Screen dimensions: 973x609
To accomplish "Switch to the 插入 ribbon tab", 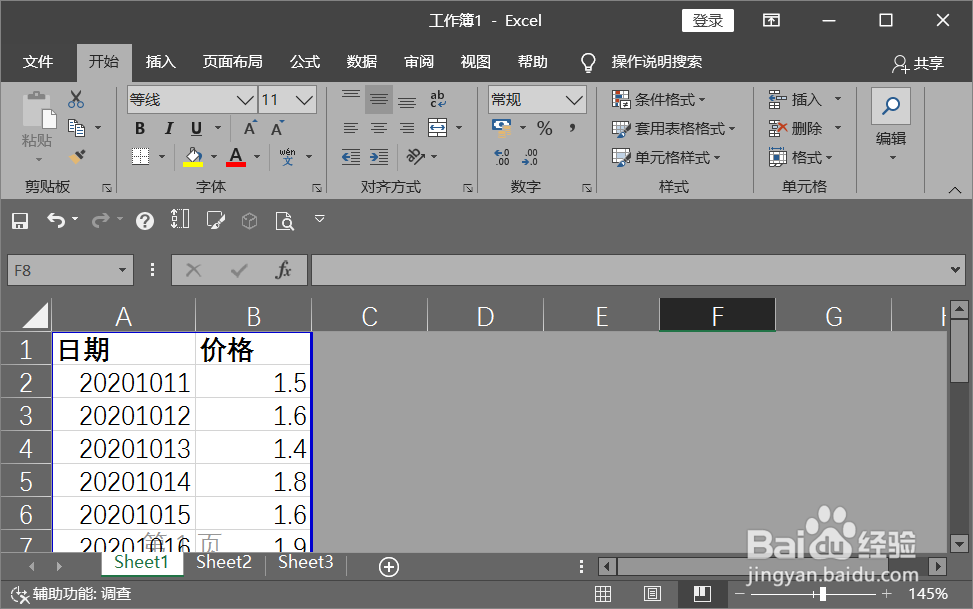I will pos(160,61).
